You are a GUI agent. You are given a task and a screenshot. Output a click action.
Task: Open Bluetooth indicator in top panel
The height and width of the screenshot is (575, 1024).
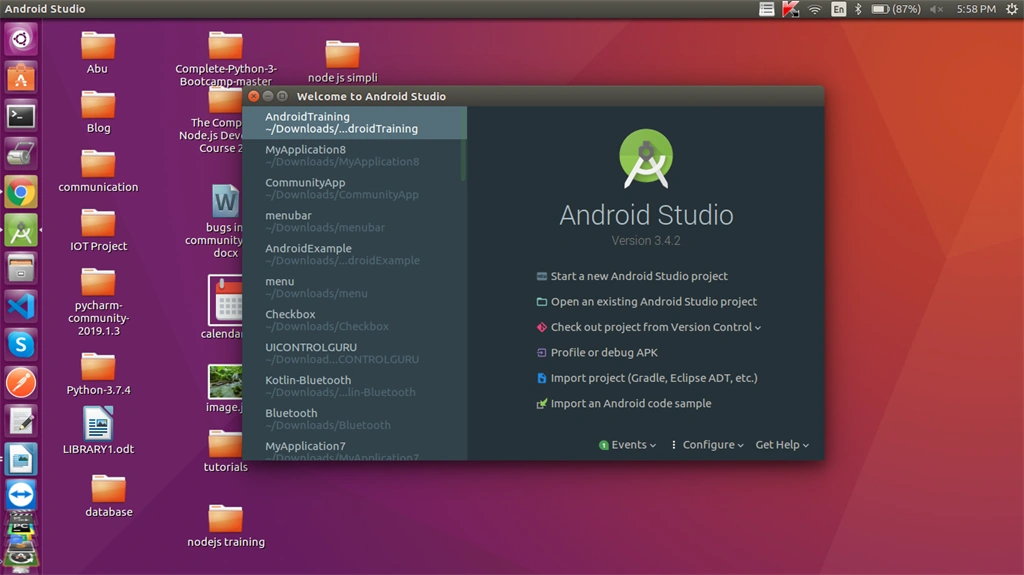[858, 9]
